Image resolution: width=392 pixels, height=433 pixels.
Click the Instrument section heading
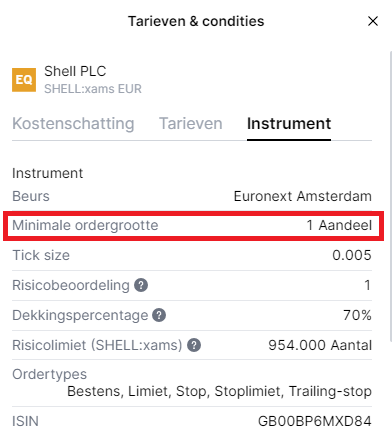(x=48, y=173)
